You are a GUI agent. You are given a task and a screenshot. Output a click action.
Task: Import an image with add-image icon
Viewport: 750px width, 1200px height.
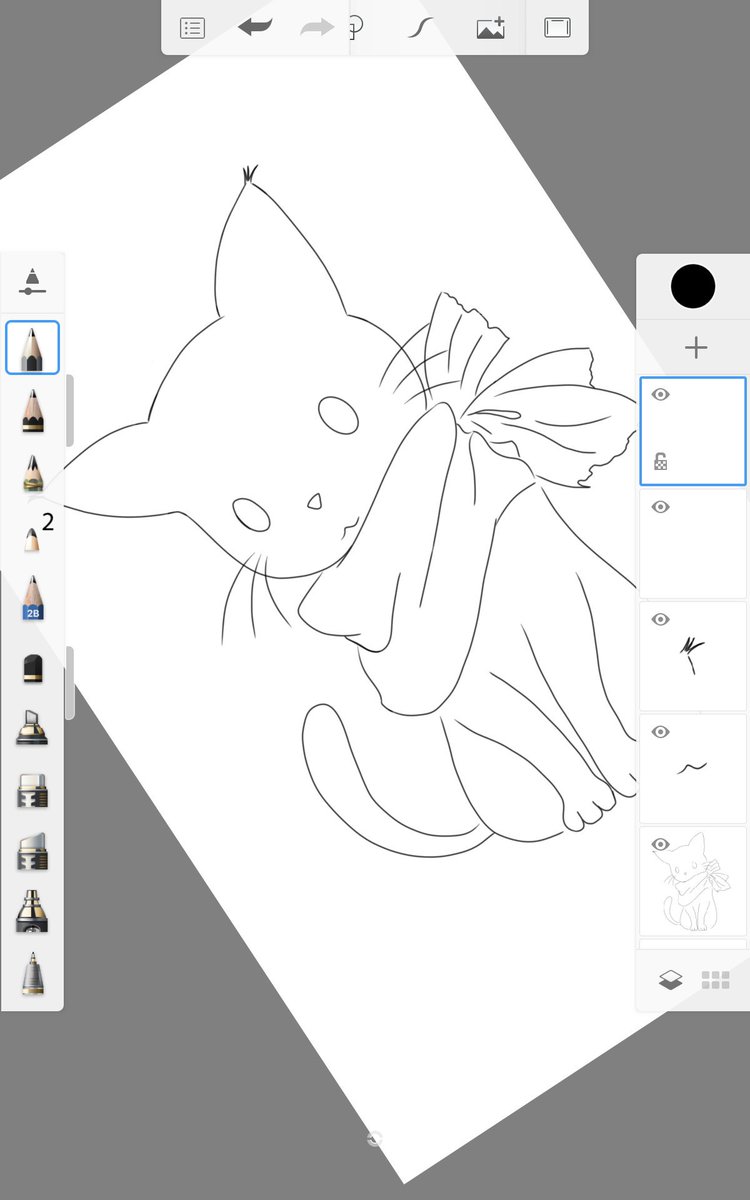491,28
